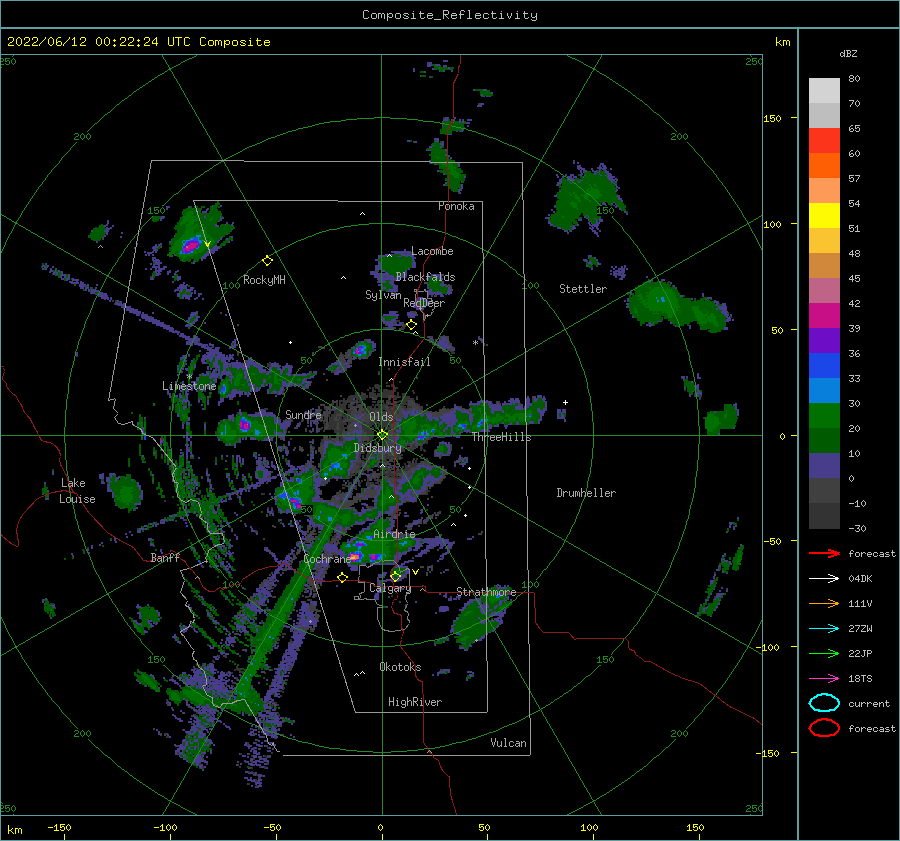
Task: Click the Sylvan map label
Action: click(383, 295)
